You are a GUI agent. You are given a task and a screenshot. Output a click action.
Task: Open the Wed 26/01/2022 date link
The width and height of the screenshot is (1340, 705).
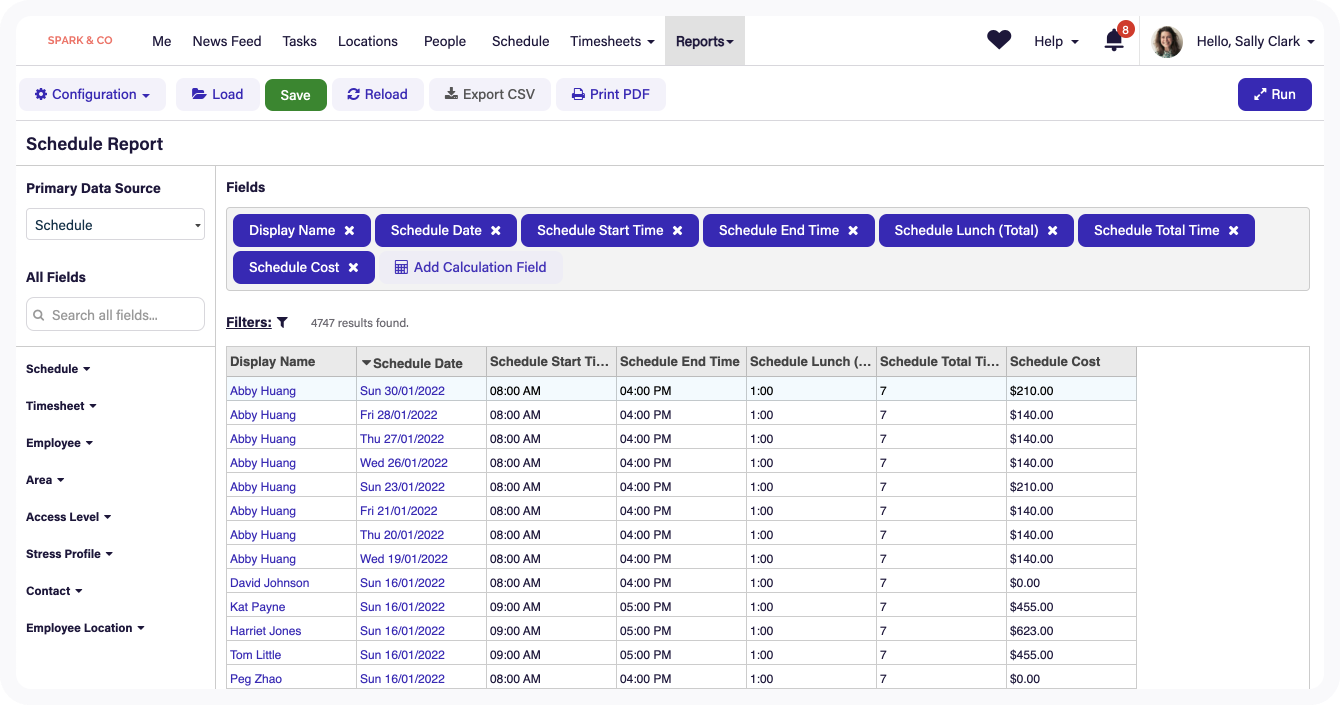[404, 463]
